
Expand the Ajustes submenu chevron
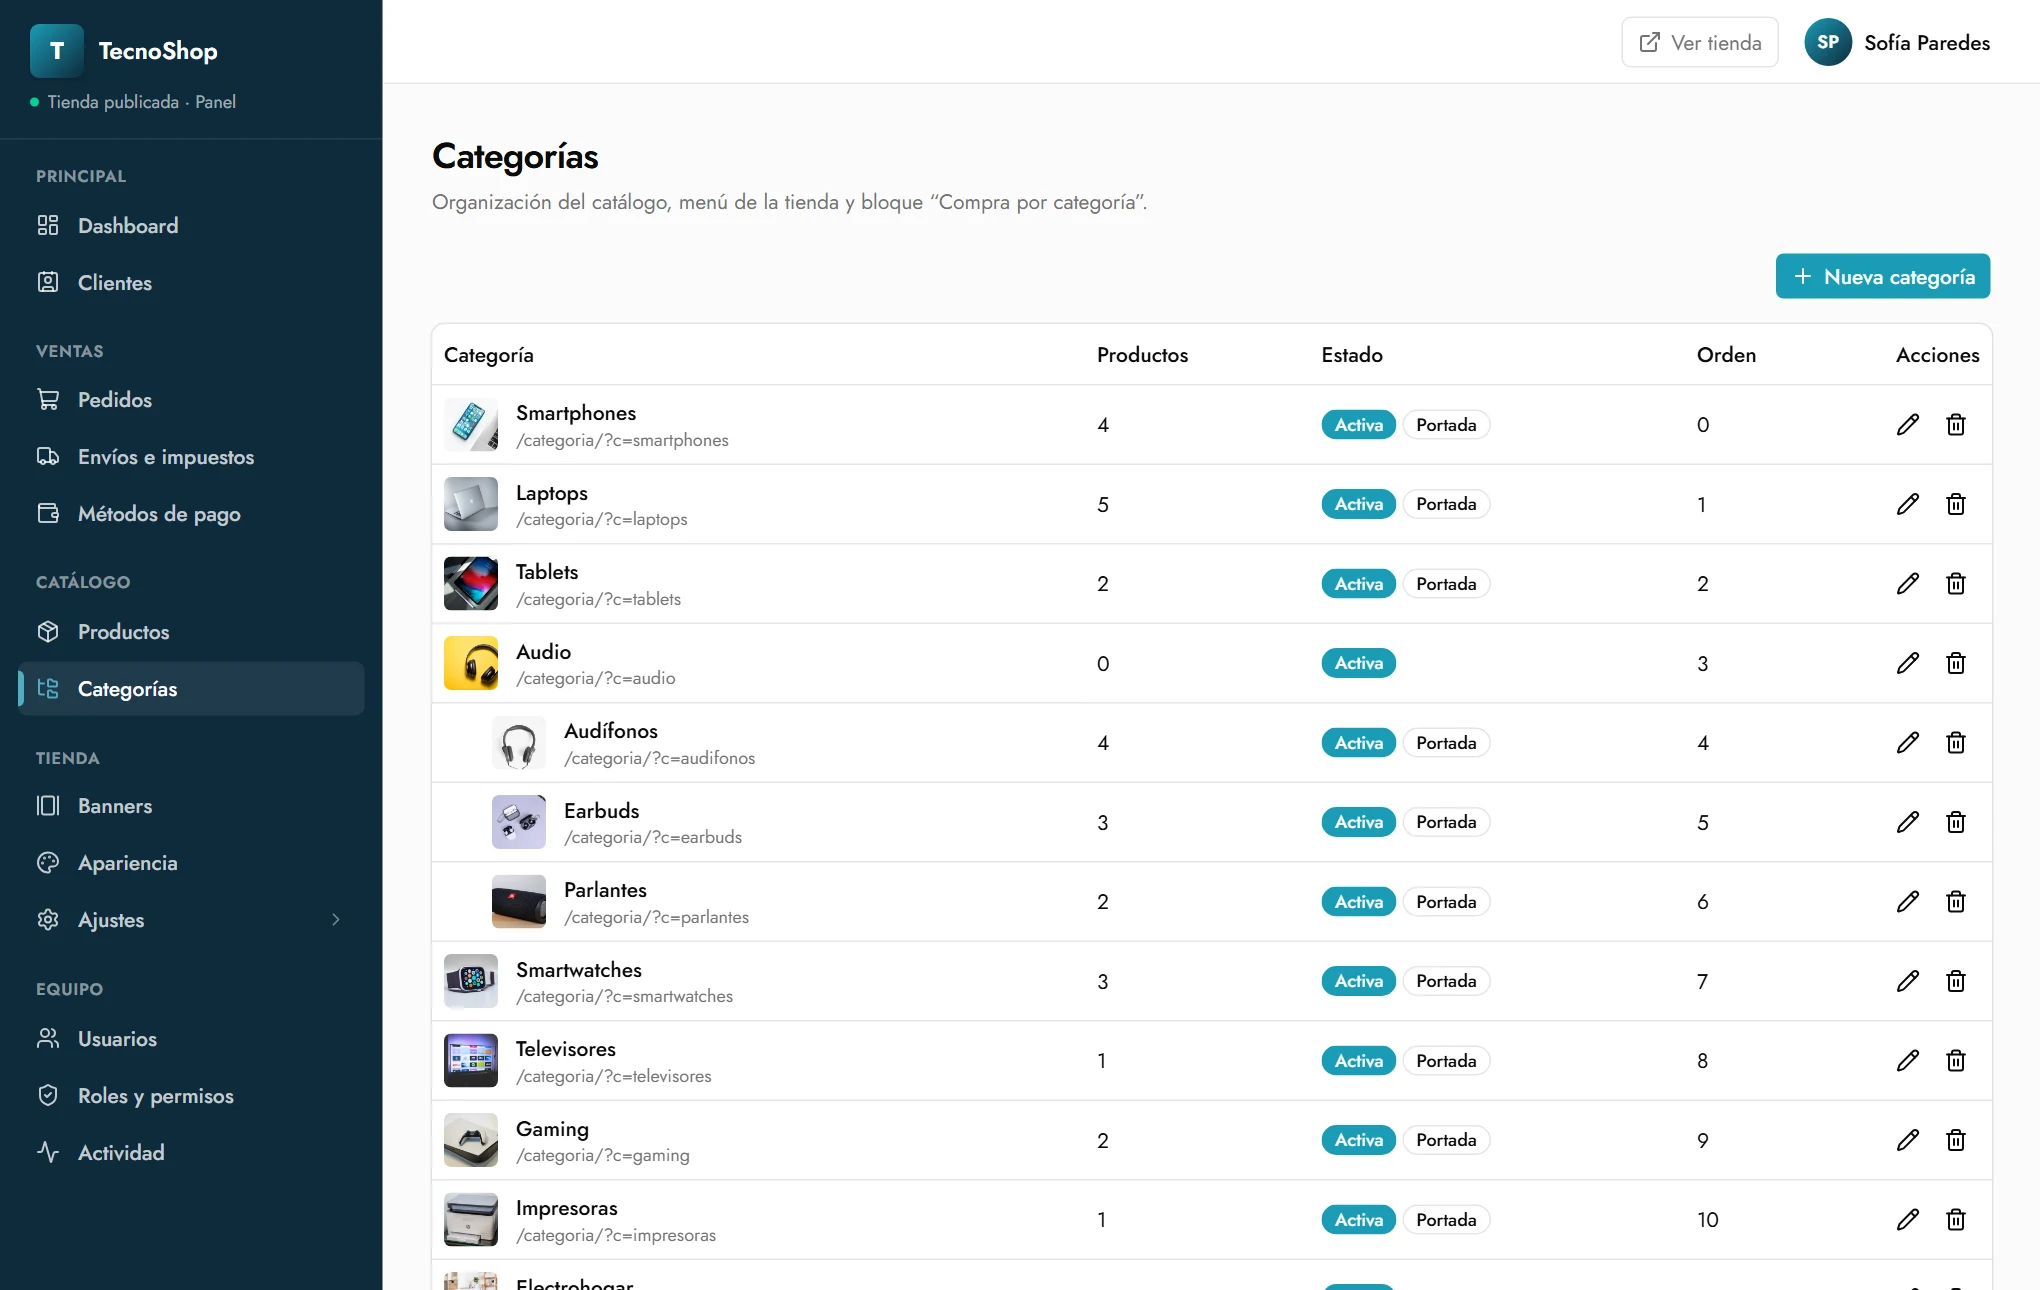(336, 920)
